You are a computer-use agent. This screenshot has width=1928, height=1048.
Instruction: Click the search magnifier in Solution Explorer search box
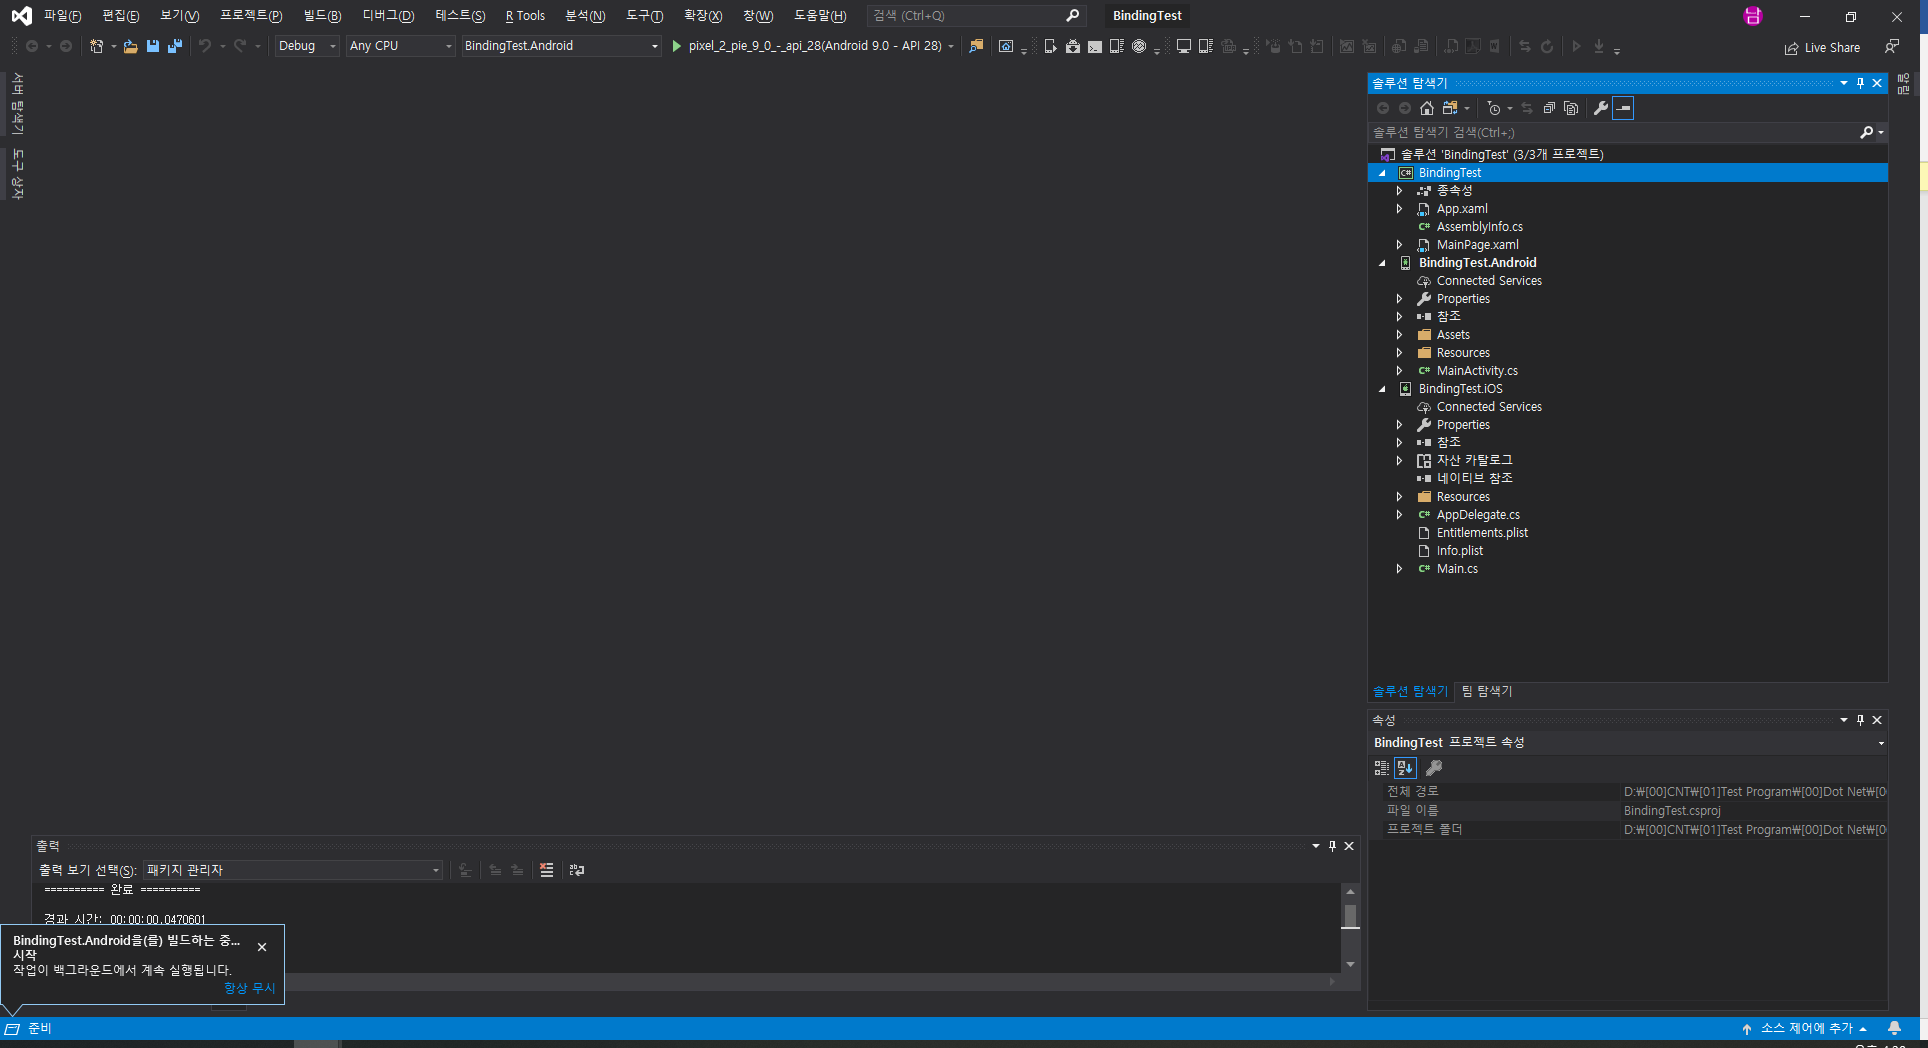click(1866, 132)
